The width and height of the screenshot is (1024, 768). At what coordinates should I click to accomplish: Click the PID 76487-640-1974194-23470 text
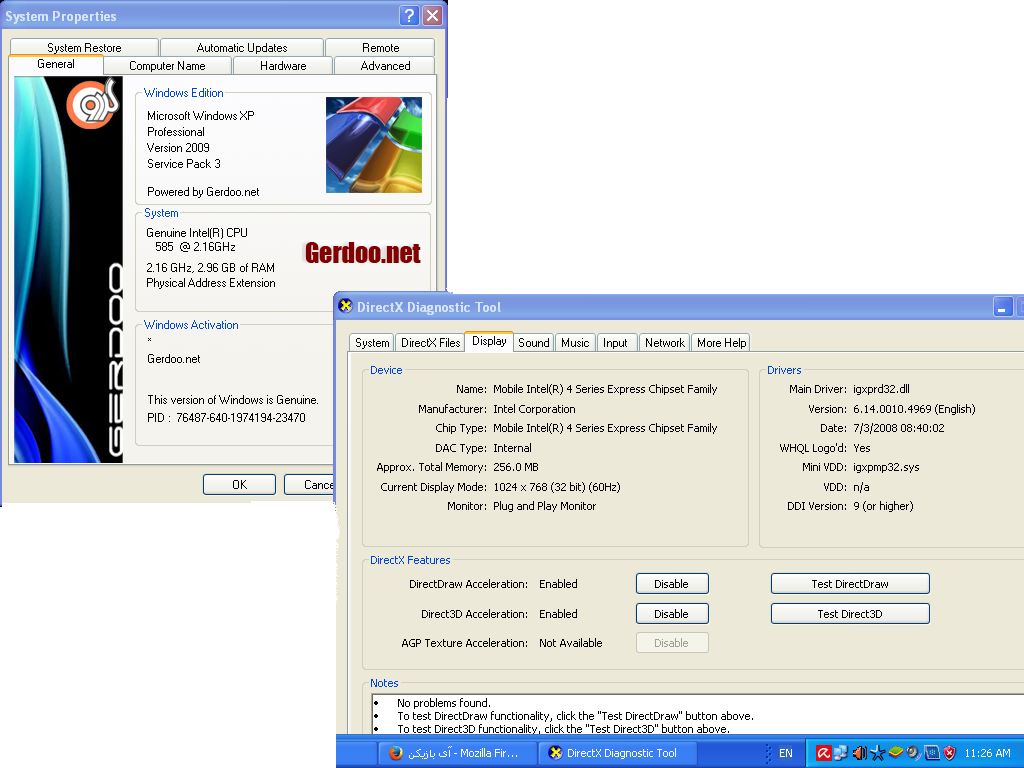click(226, 417)
